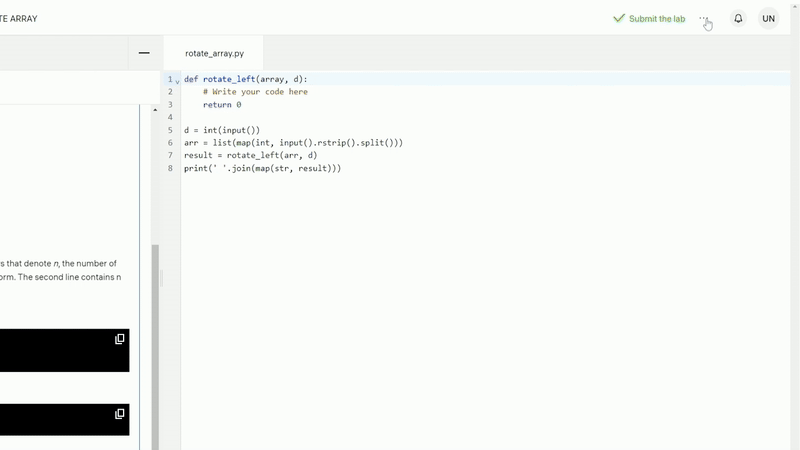Copy the second black code block
The image size is (800, 450).
coord(119,414)
